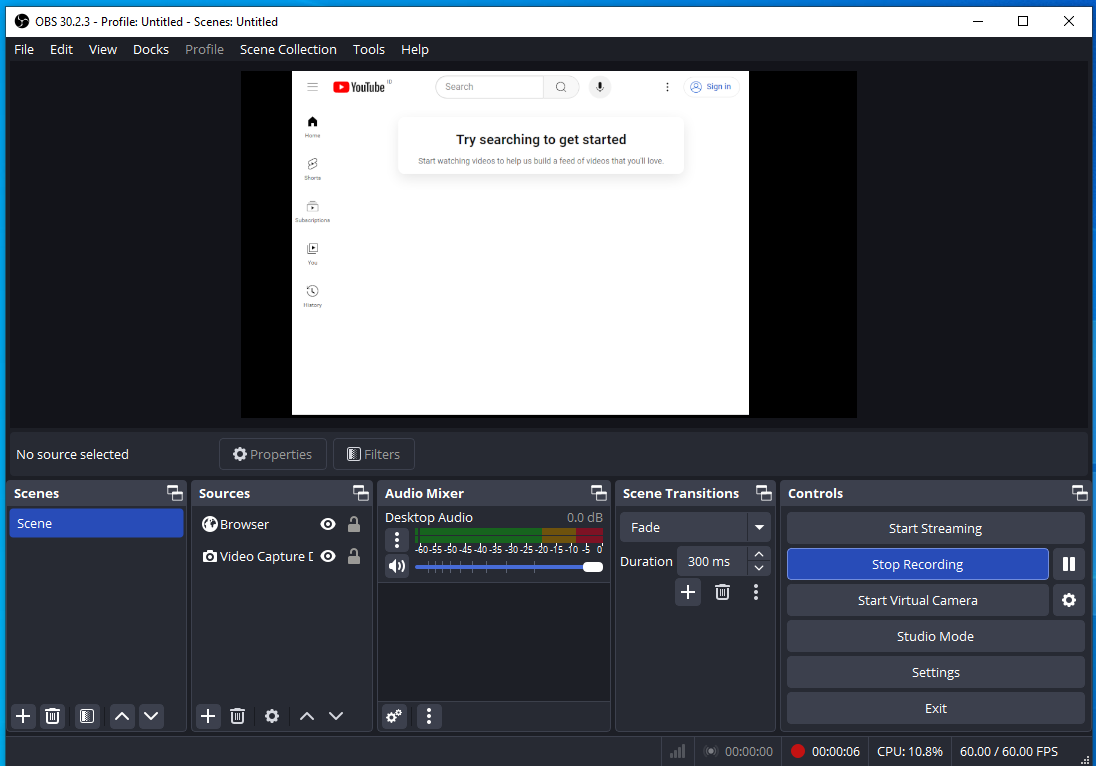This screenshot has height=766, width=1096.
Task: Decrease transition duration with down arrow
Action: tap(759, 568)
